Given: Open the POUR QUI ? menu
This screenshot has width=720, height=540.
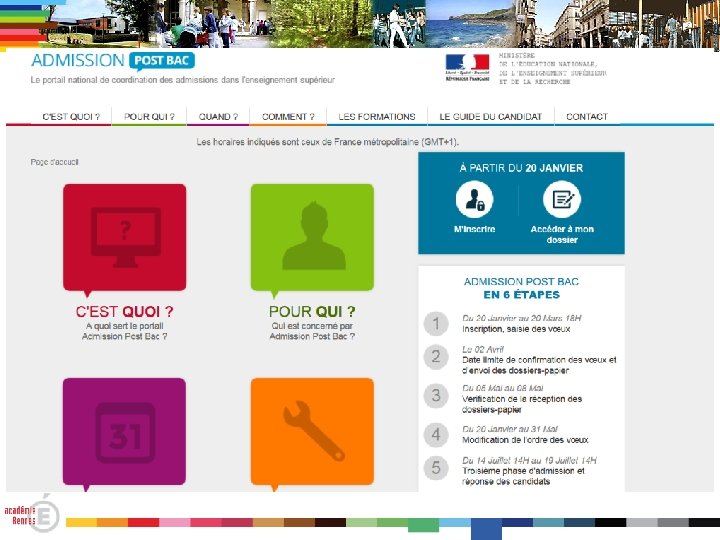Looking at the screenshot, I should [x=149, y=117].
